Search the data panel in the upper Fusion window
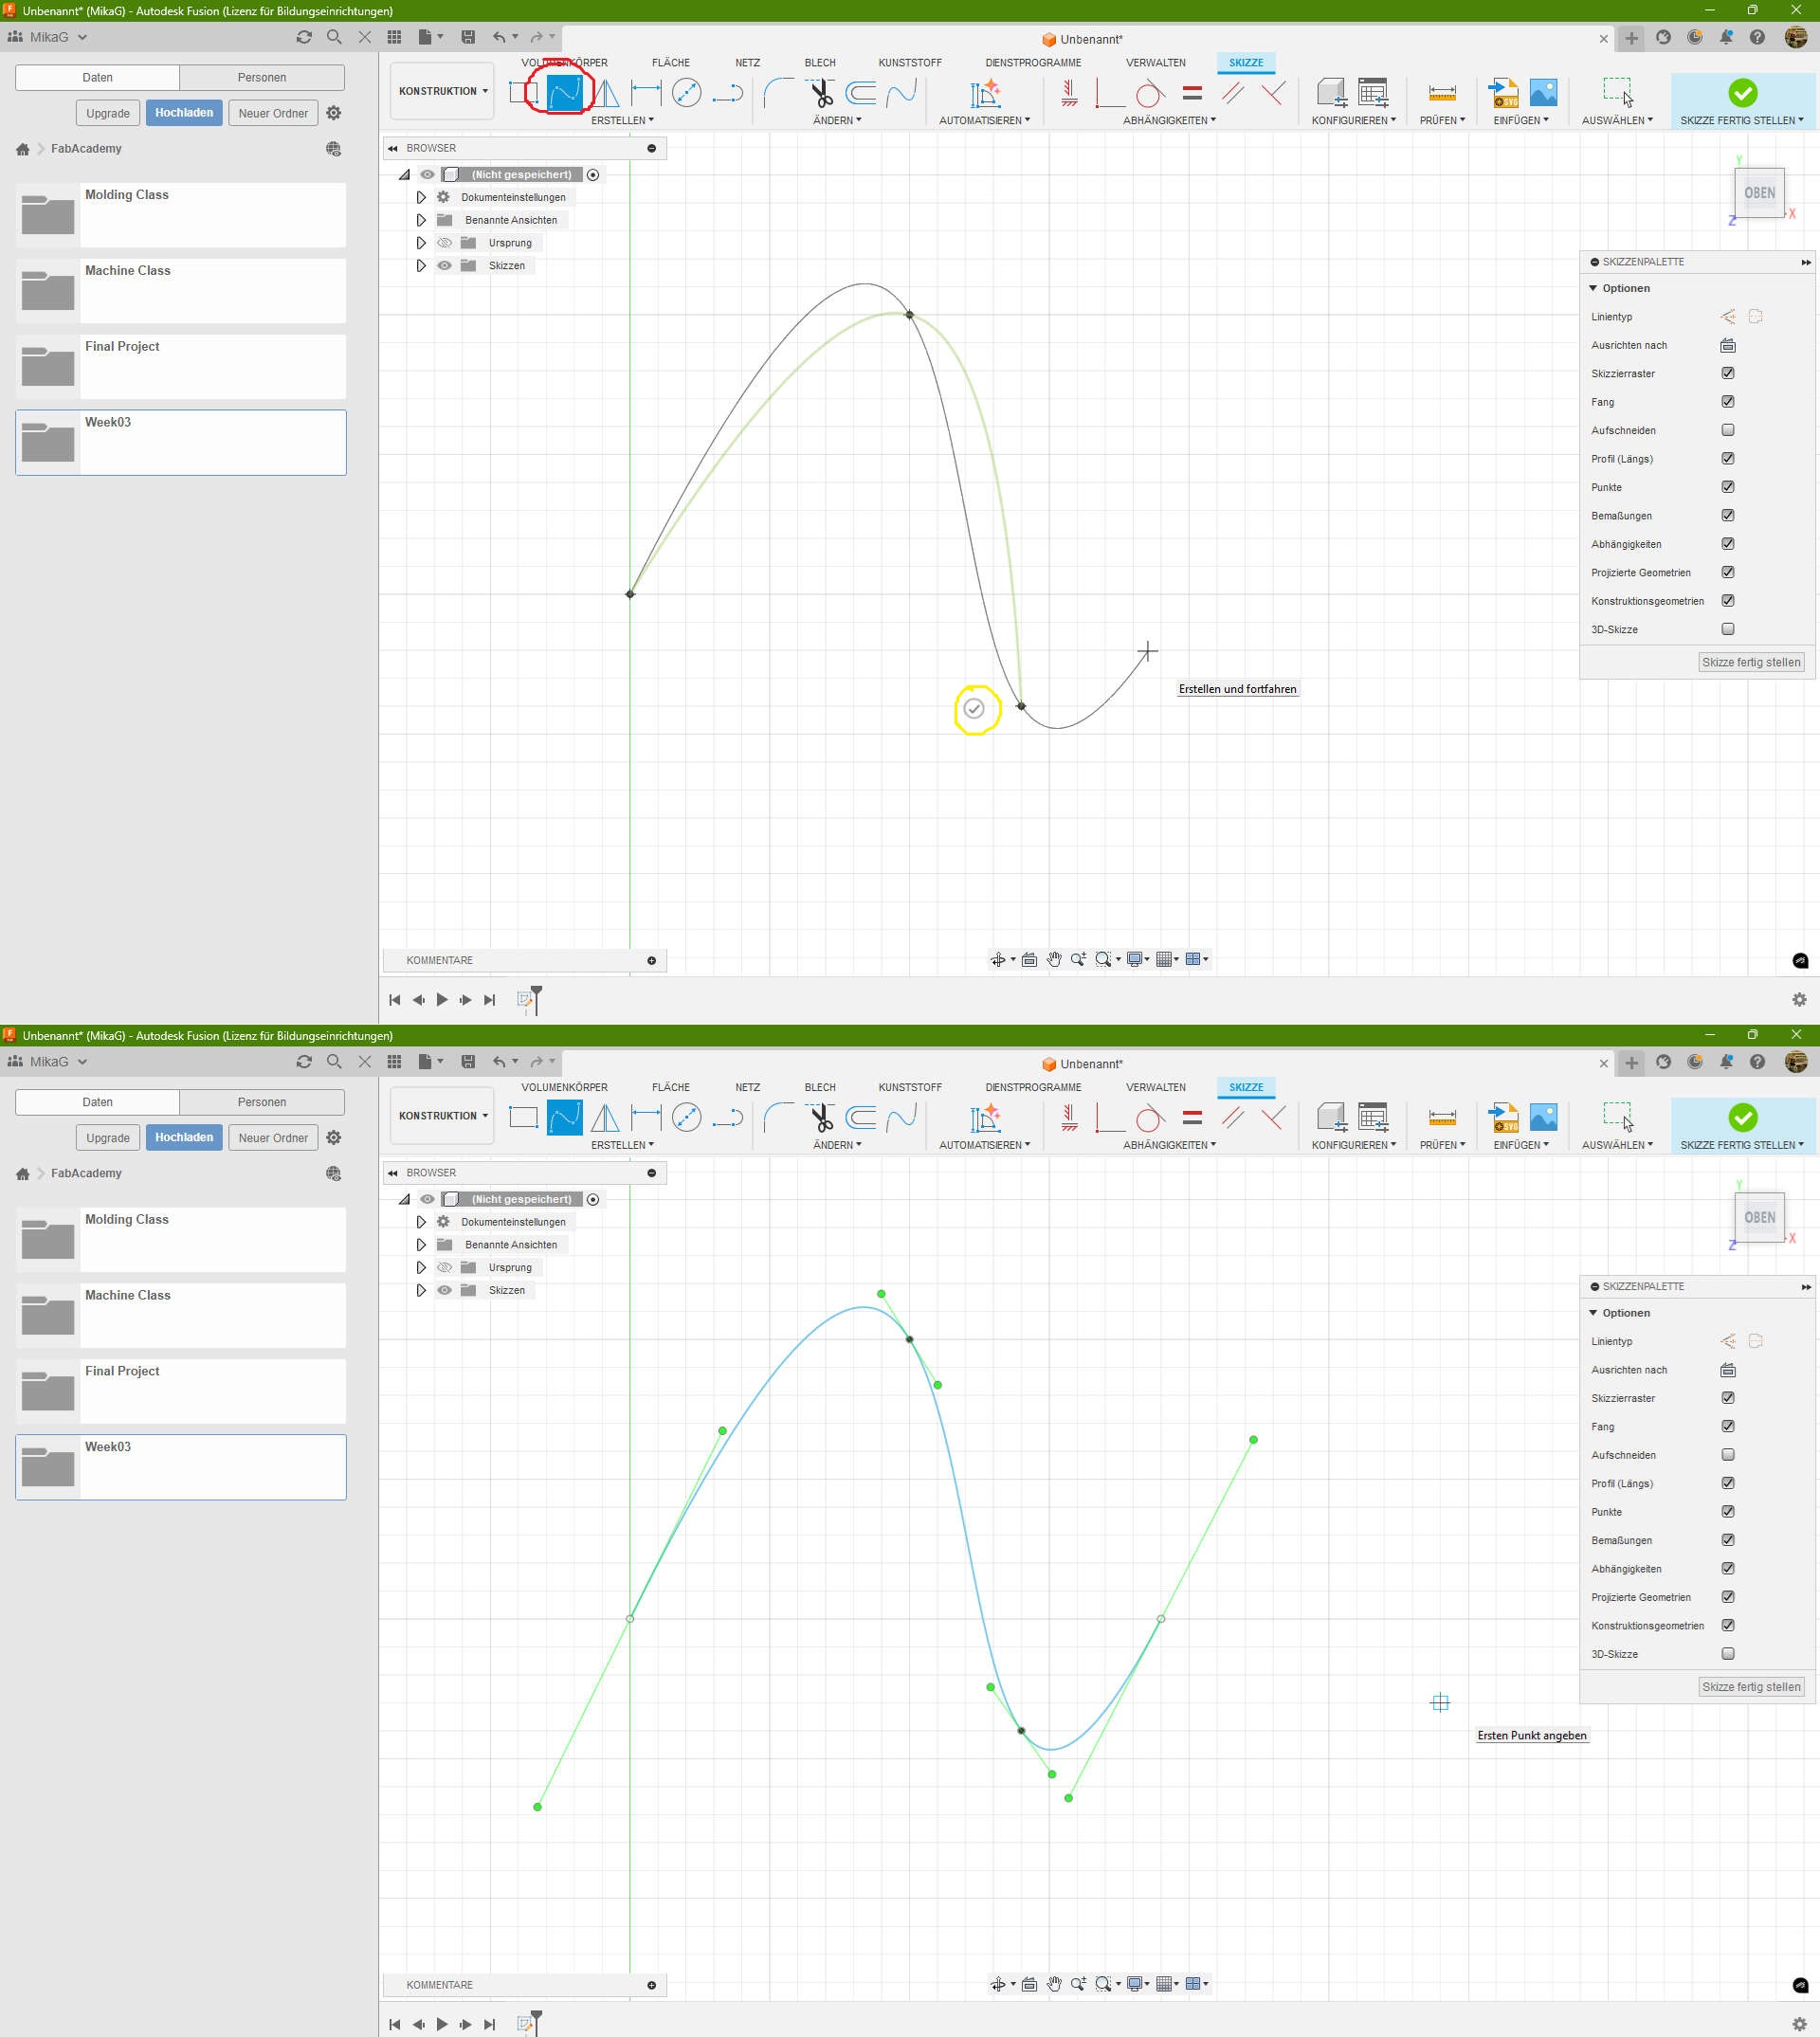 click(x=334, y=37)
